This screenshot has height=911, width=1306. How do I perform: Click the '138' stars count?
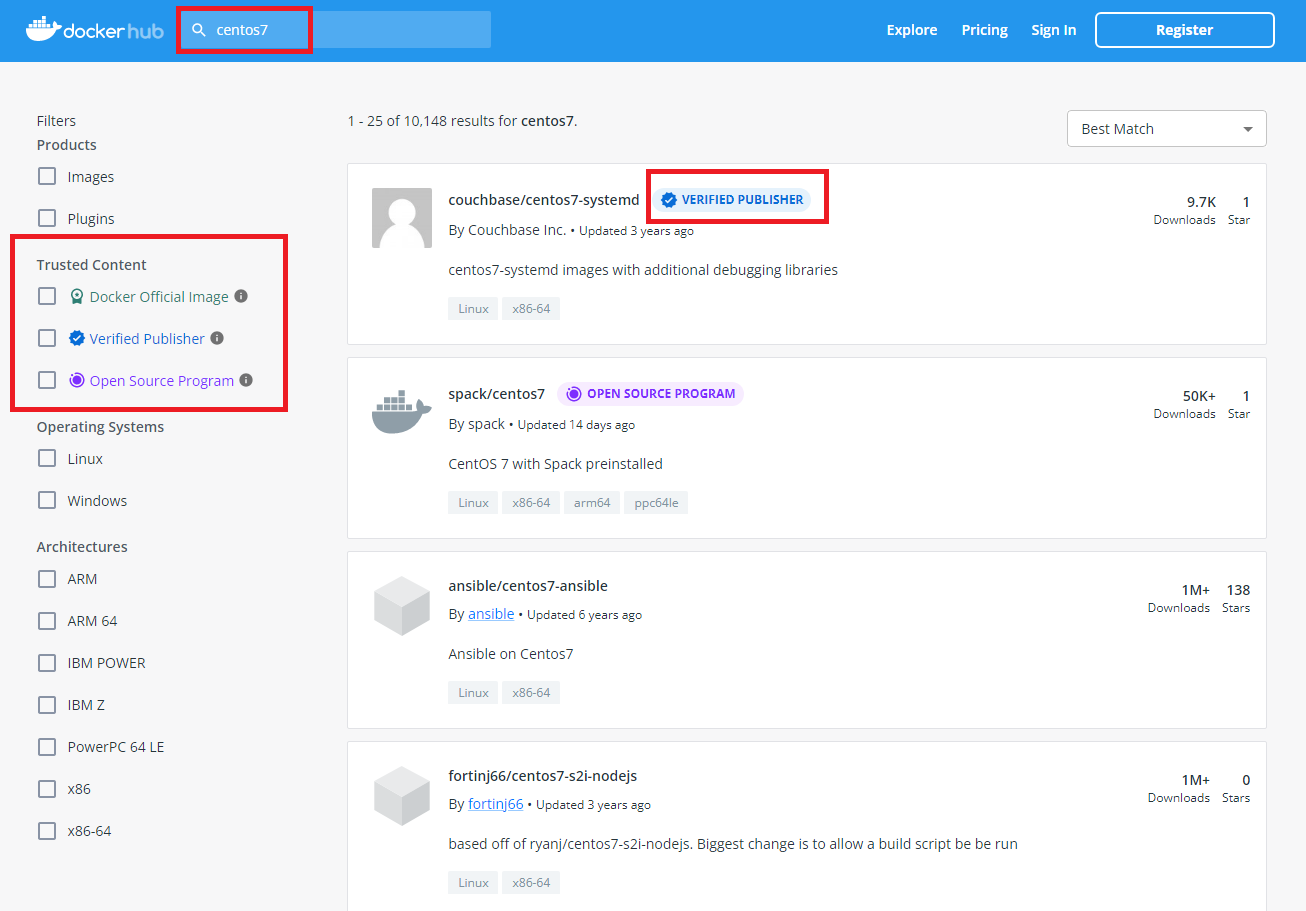click(1238, 590)
